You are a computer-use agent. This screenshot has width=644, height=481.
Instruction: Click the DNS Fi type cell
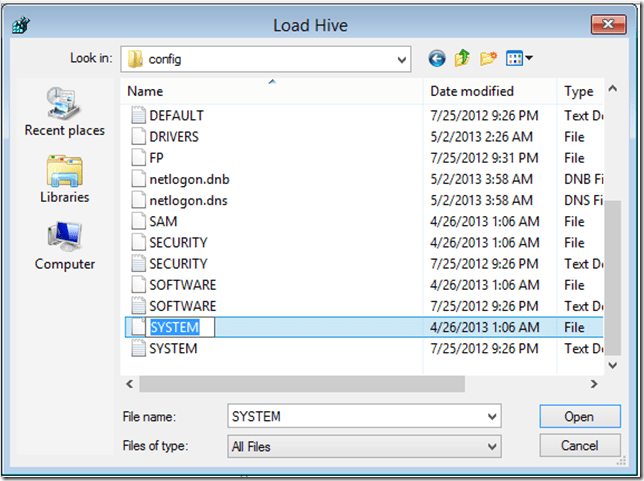point(584,200)
